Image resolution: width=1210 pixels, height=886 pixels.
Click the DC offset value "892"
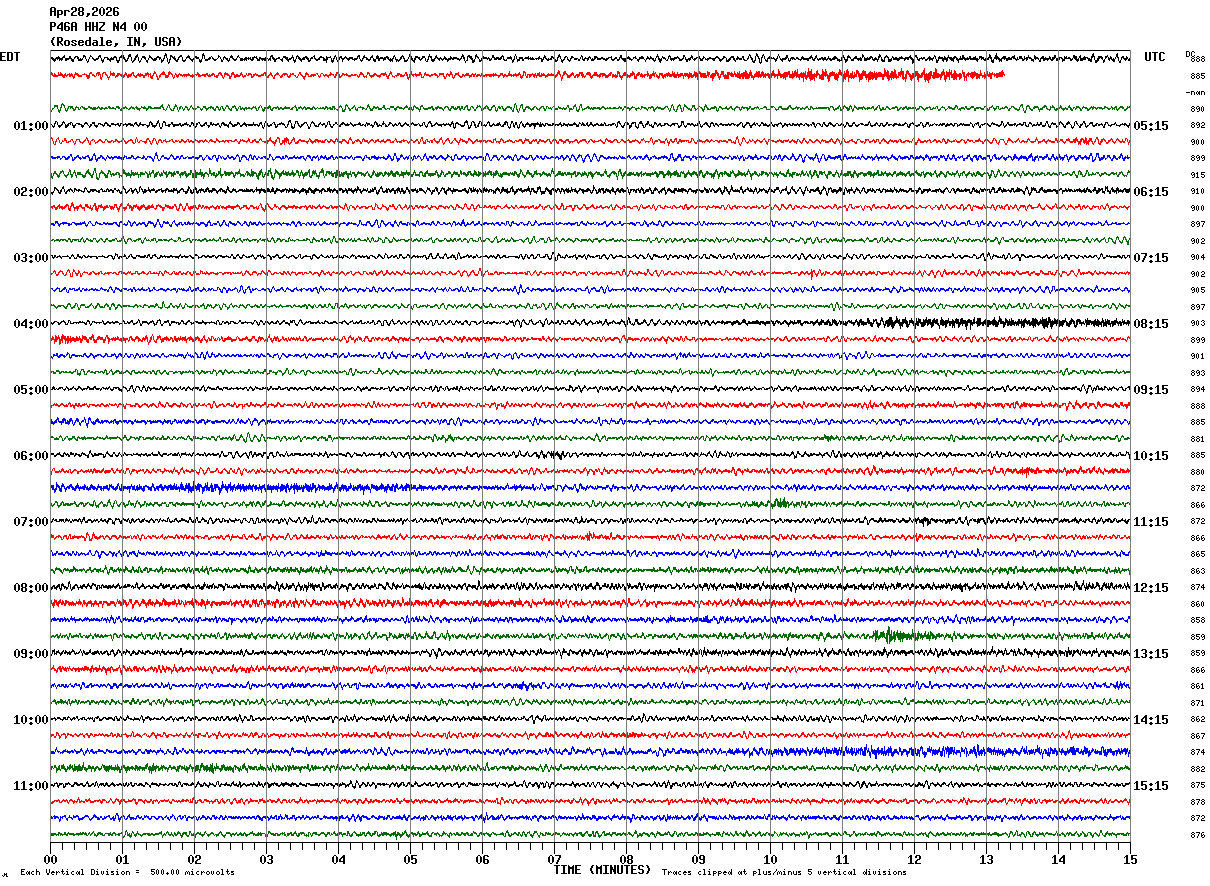[x=1197, y=125]
